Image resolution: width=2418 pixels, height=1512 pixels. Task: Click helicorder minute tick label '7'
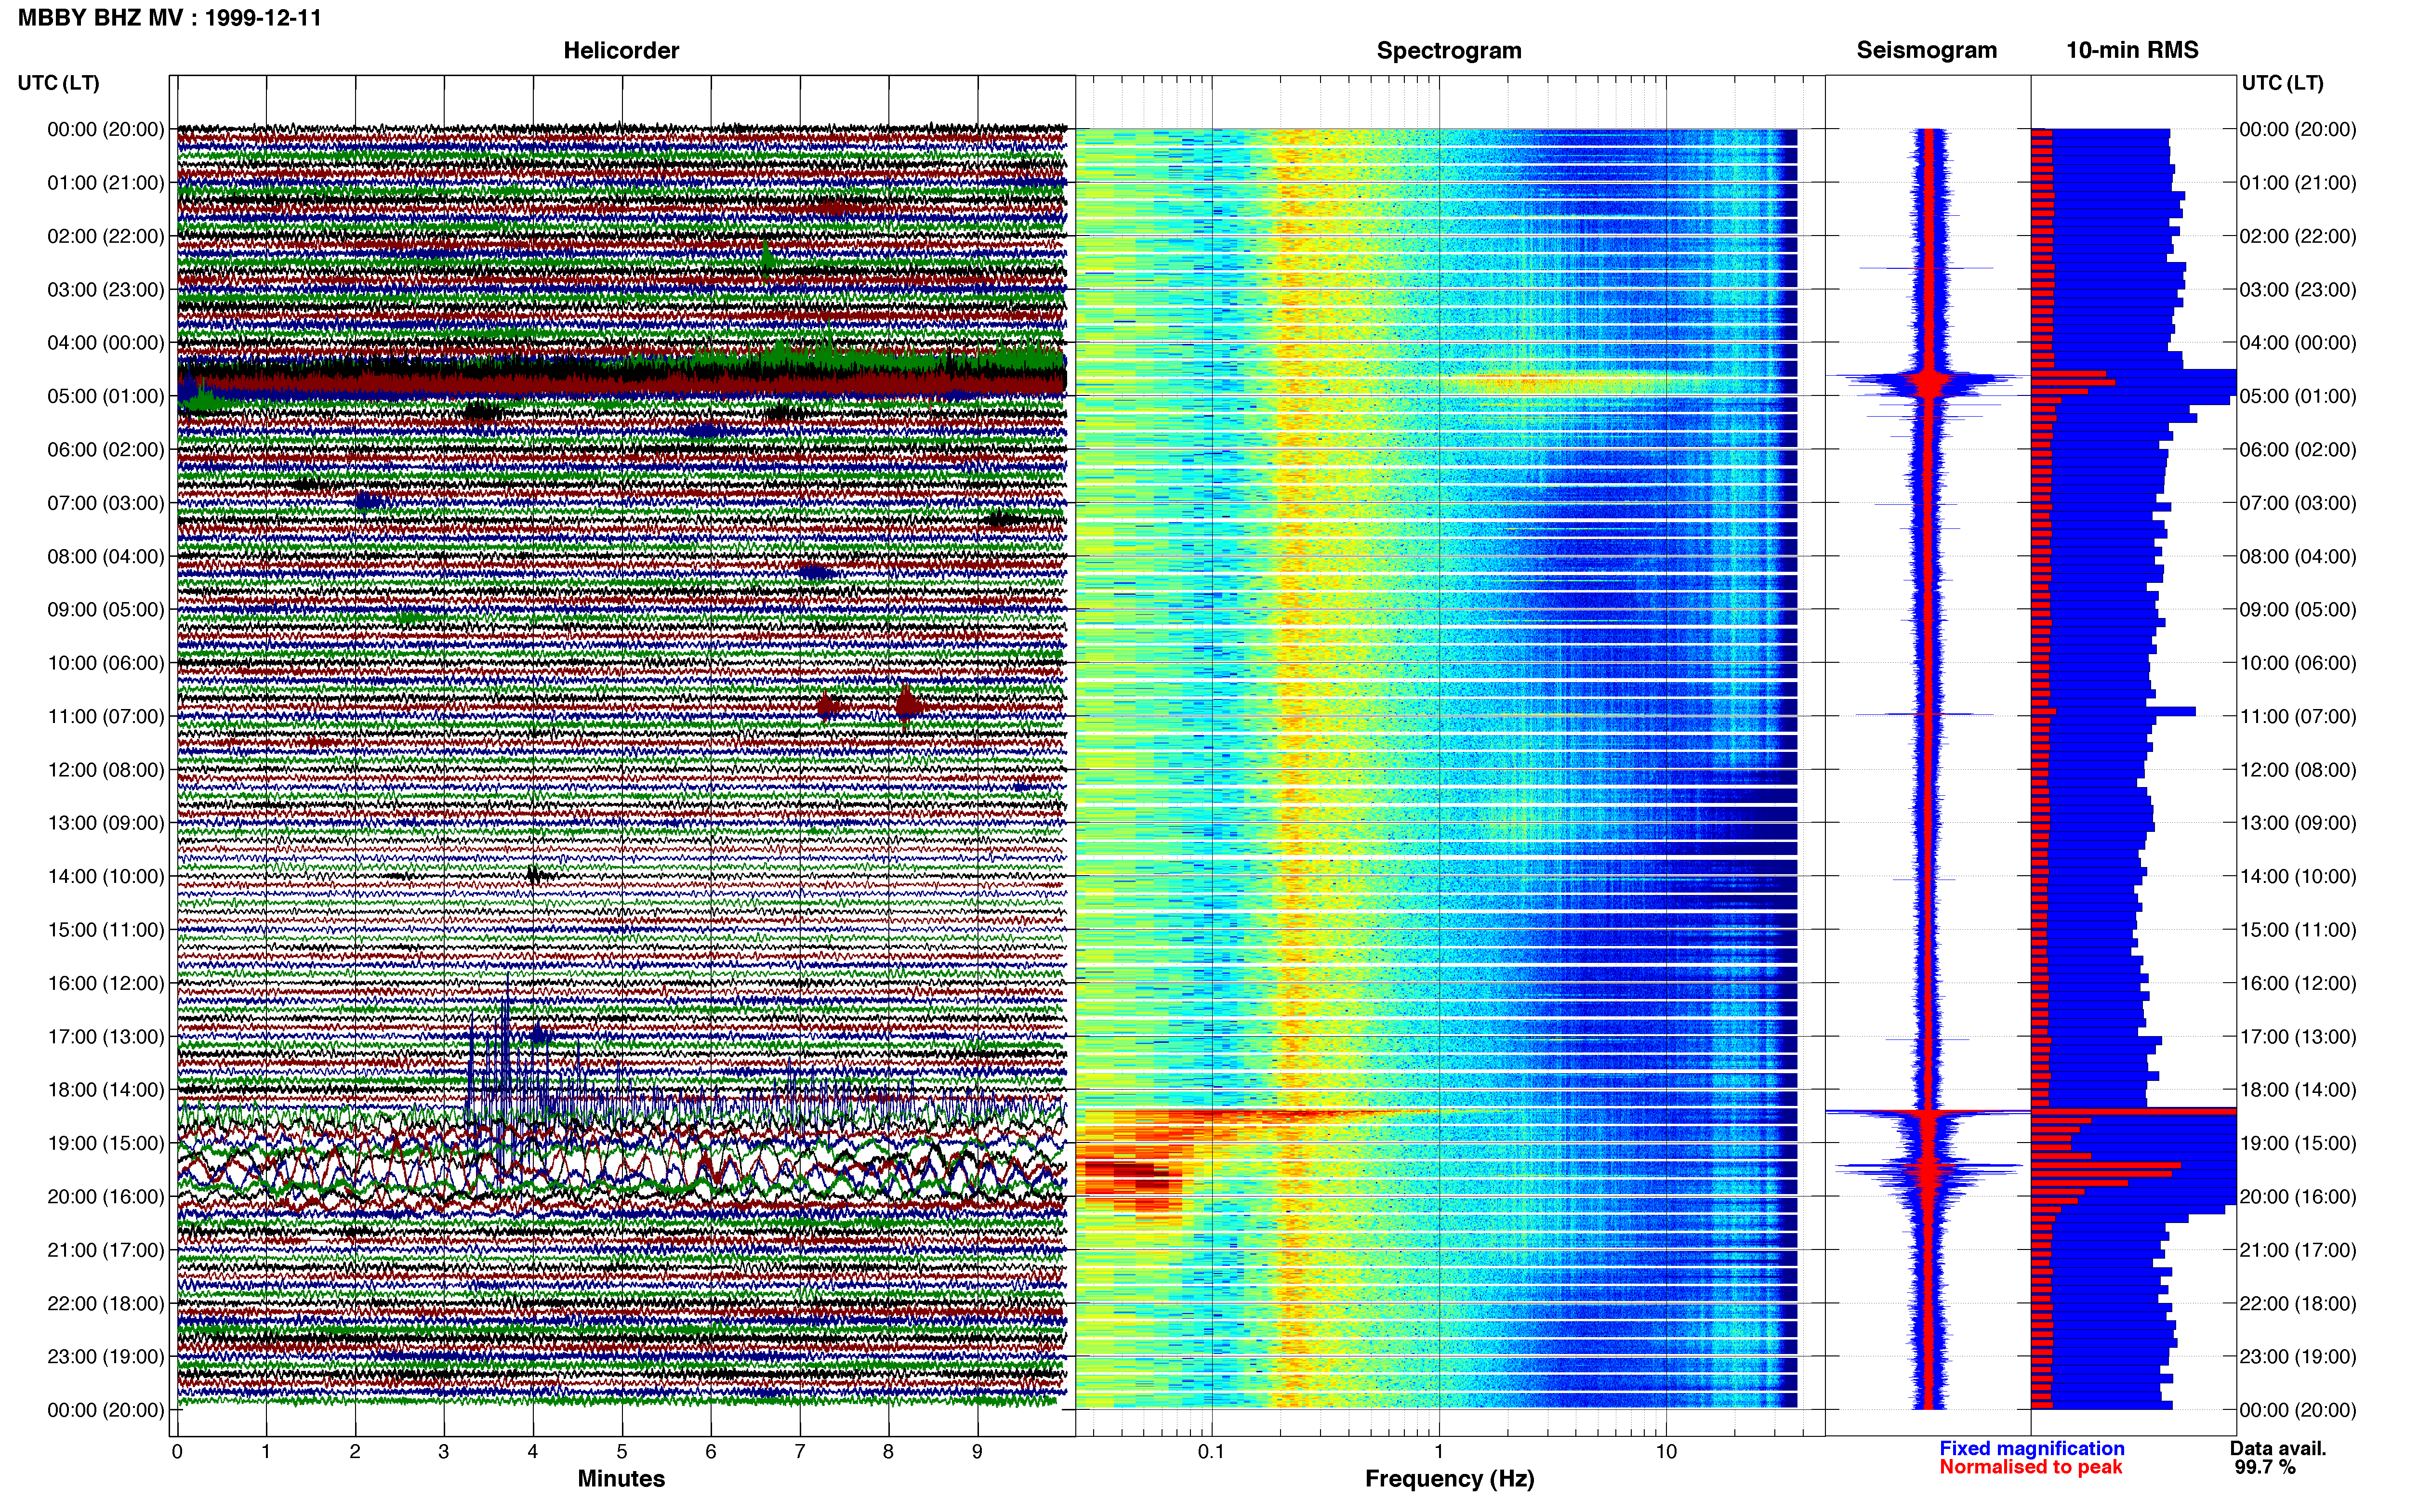(800, 1451)
